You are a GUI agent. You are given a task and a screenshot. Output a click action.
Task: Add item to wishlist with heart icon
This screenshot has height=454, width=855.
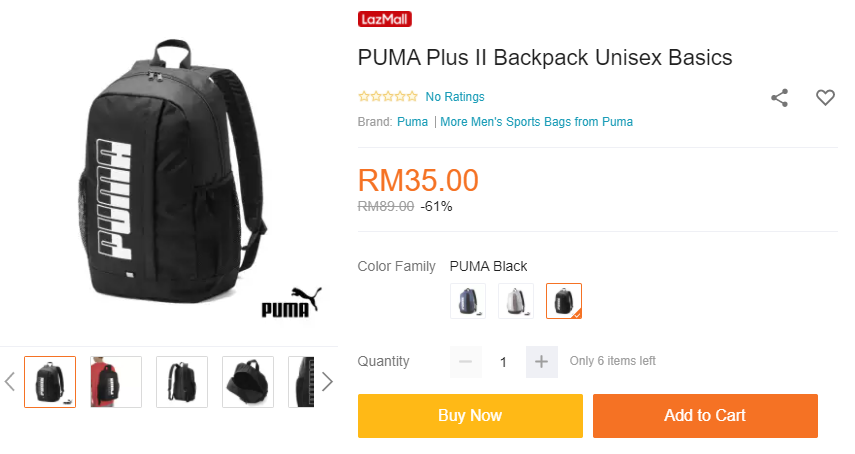825,98
